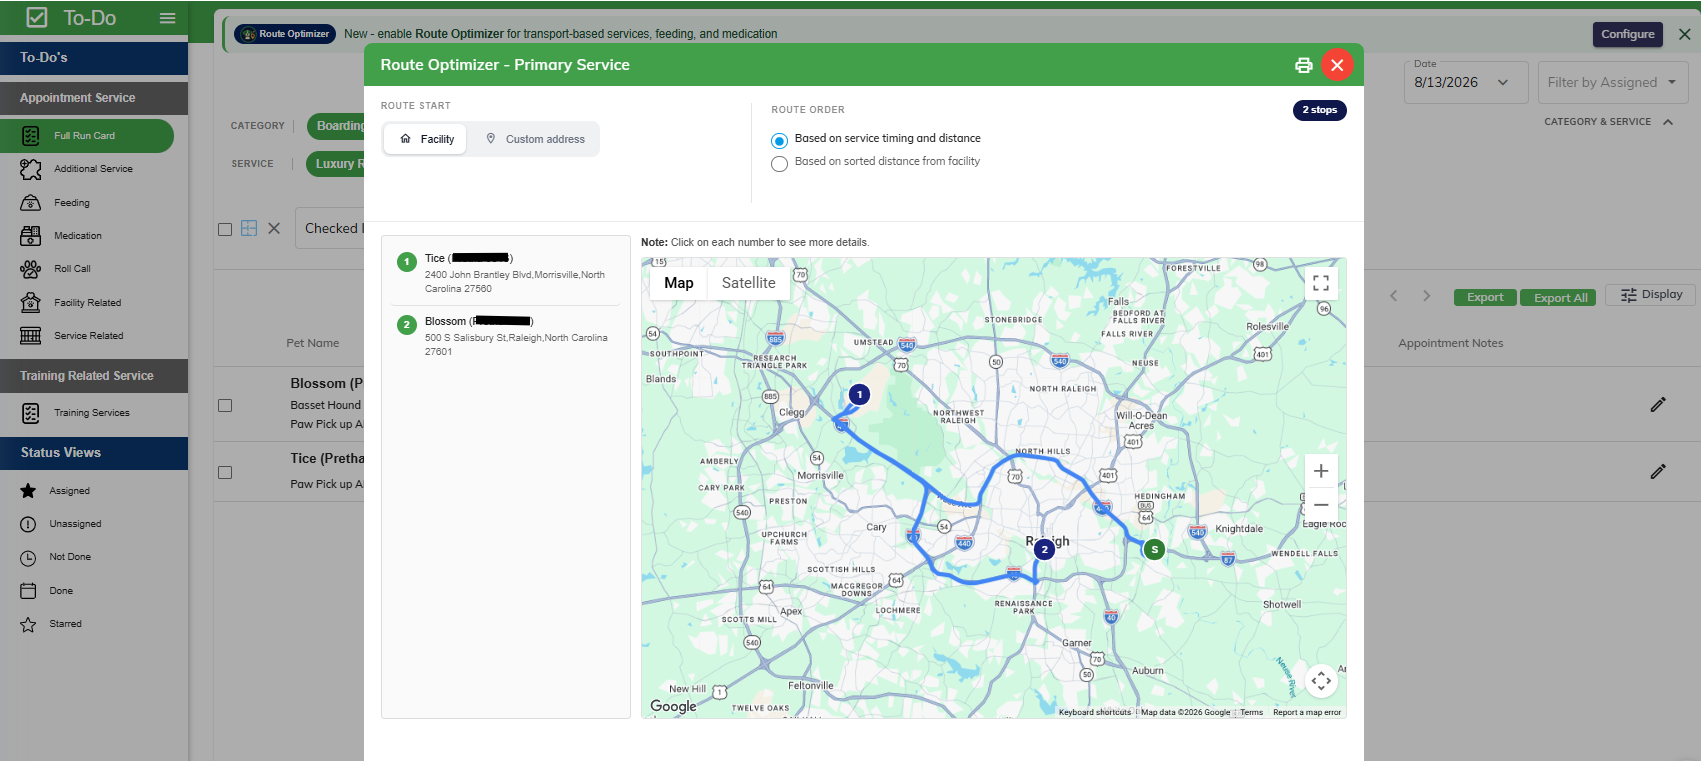Click the Starred outline star icon
Screen dimensions: 1701x761
point(28,624)
